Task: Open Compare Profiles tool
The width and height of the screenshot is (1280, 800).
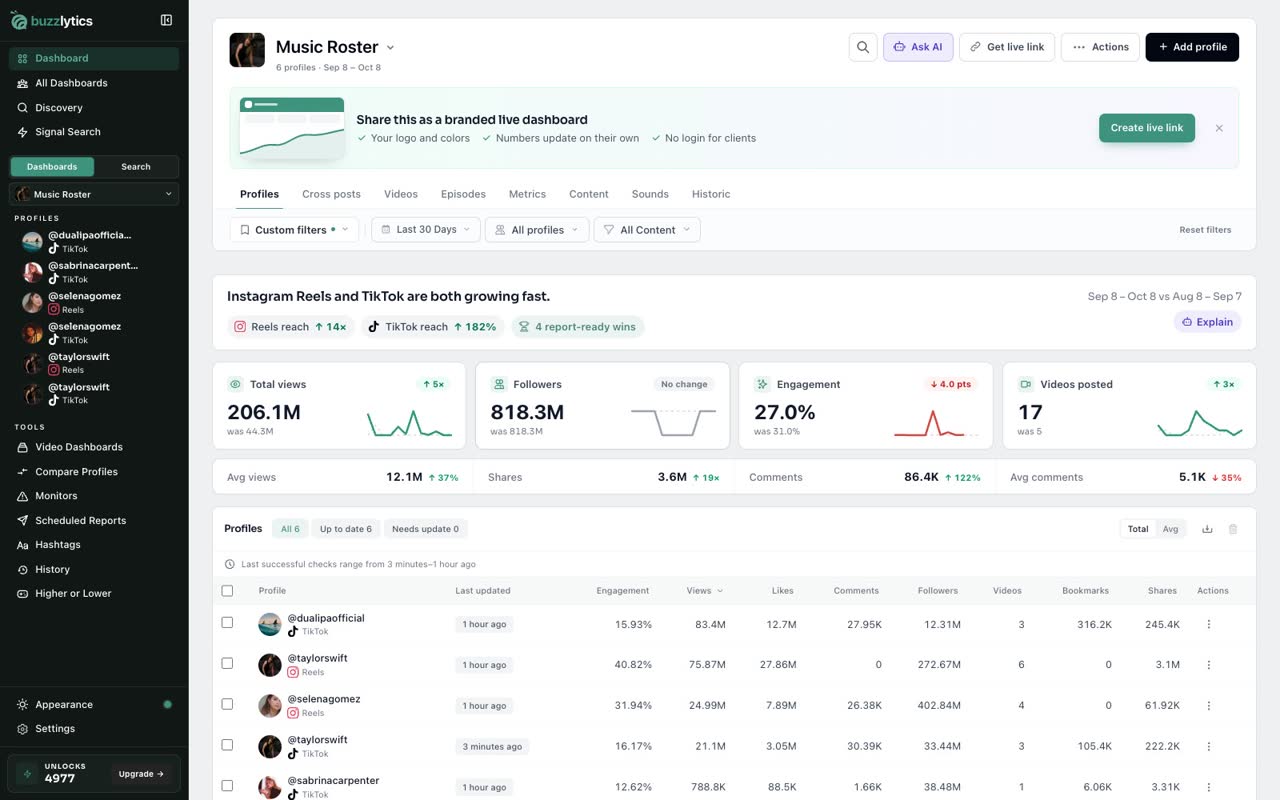Action: (94, 472)
